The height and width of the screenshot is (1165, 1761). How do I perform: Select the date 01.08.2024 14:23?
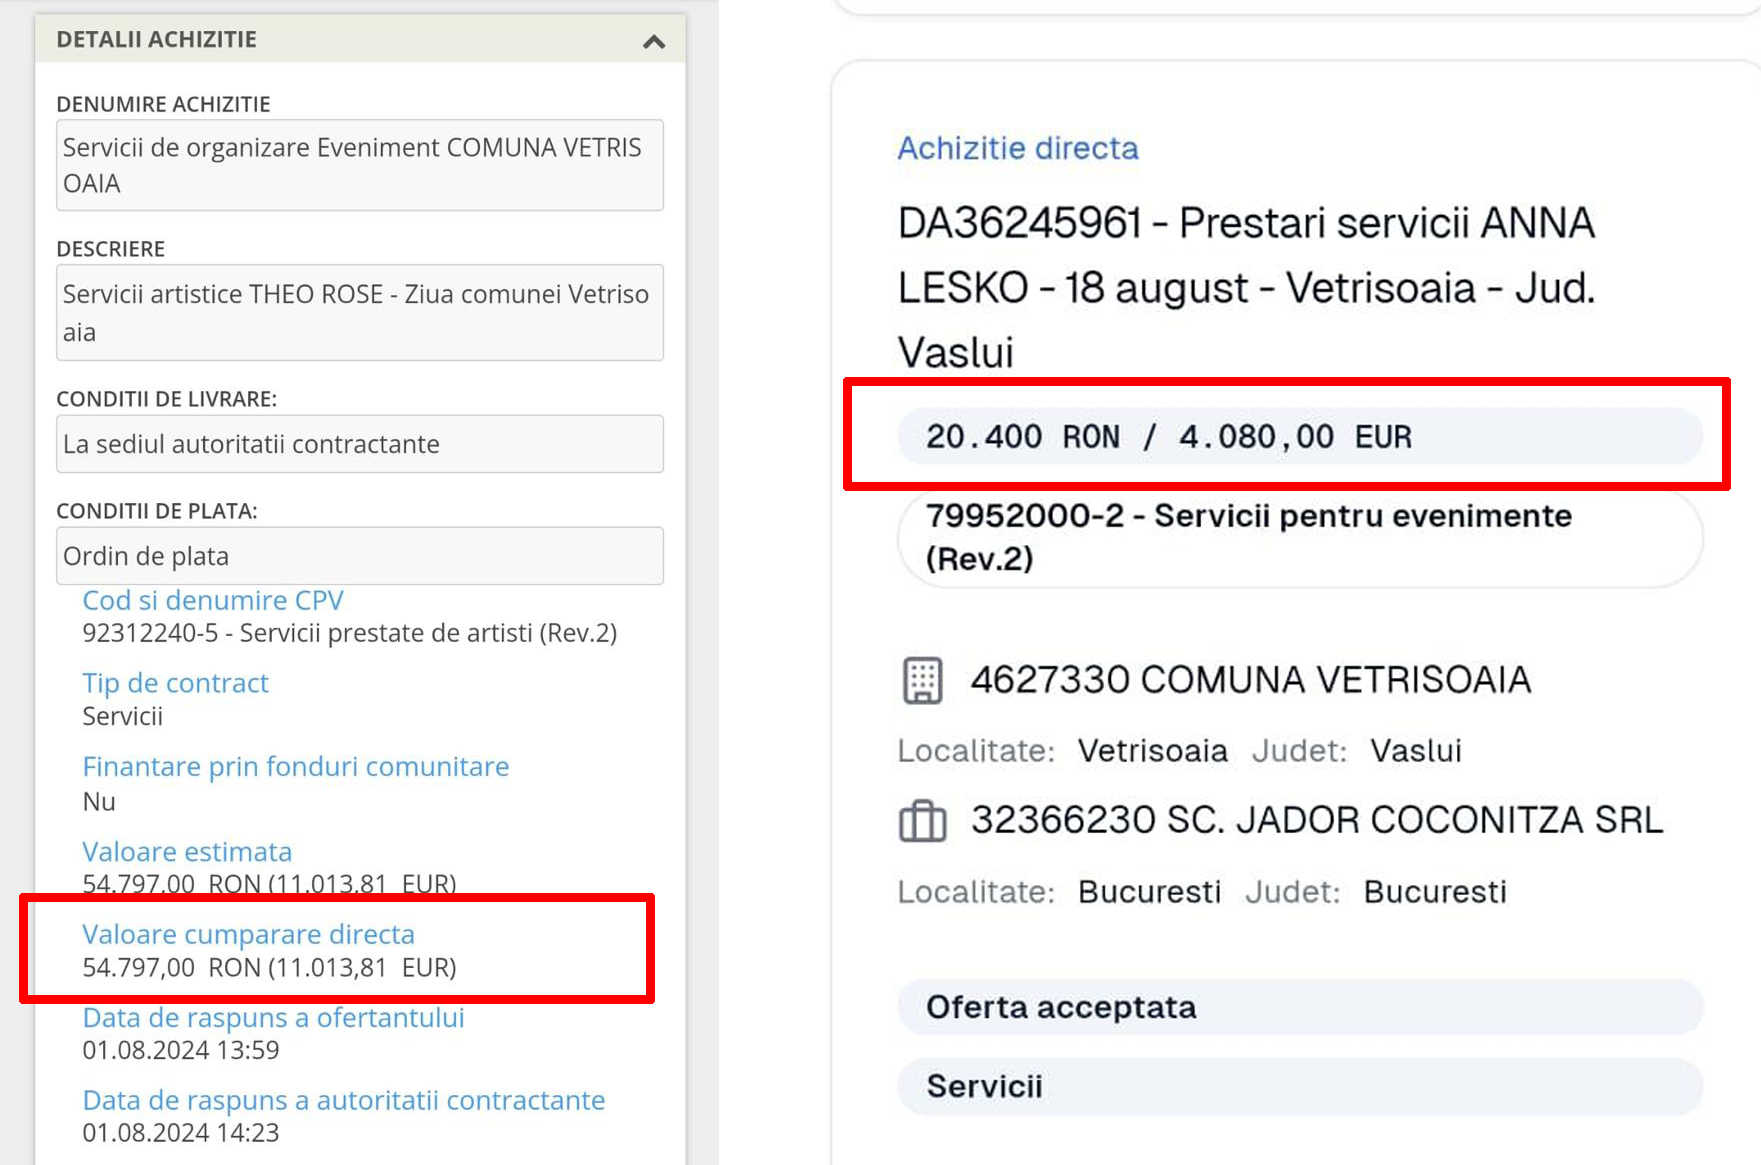point(181,1133)
